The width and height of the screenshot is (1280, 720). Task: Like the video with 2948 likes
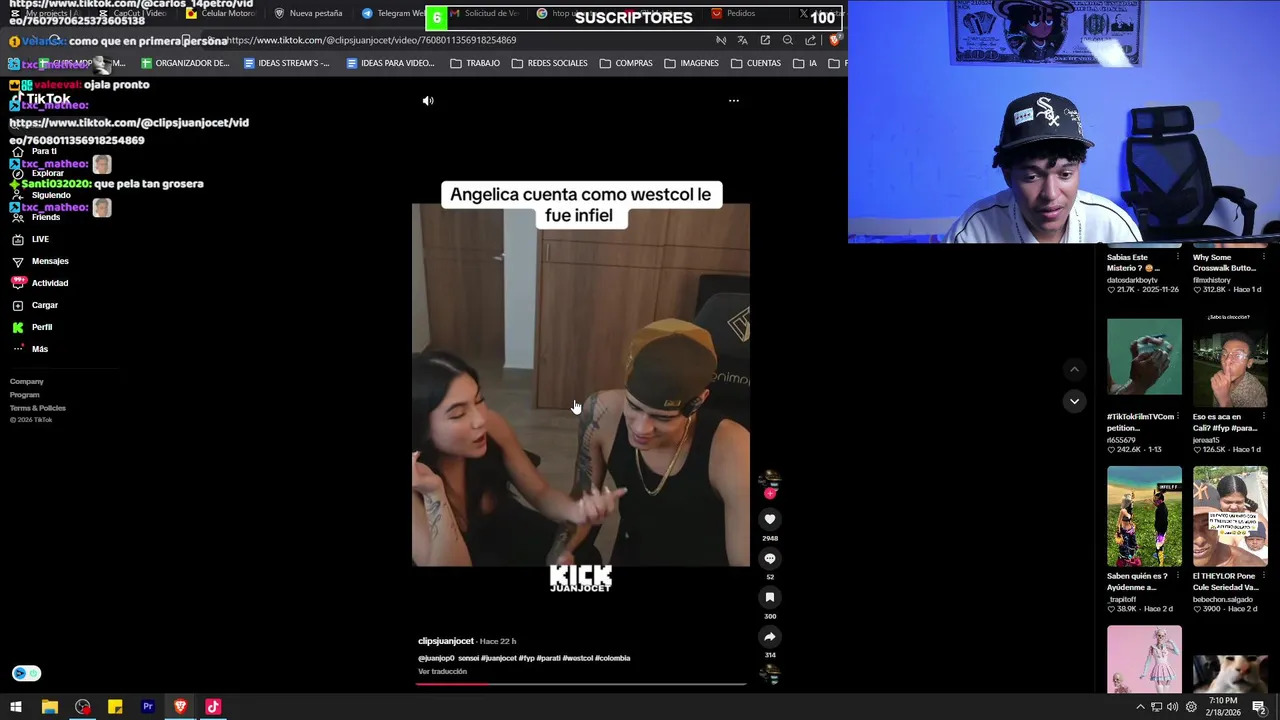point(770,519)
